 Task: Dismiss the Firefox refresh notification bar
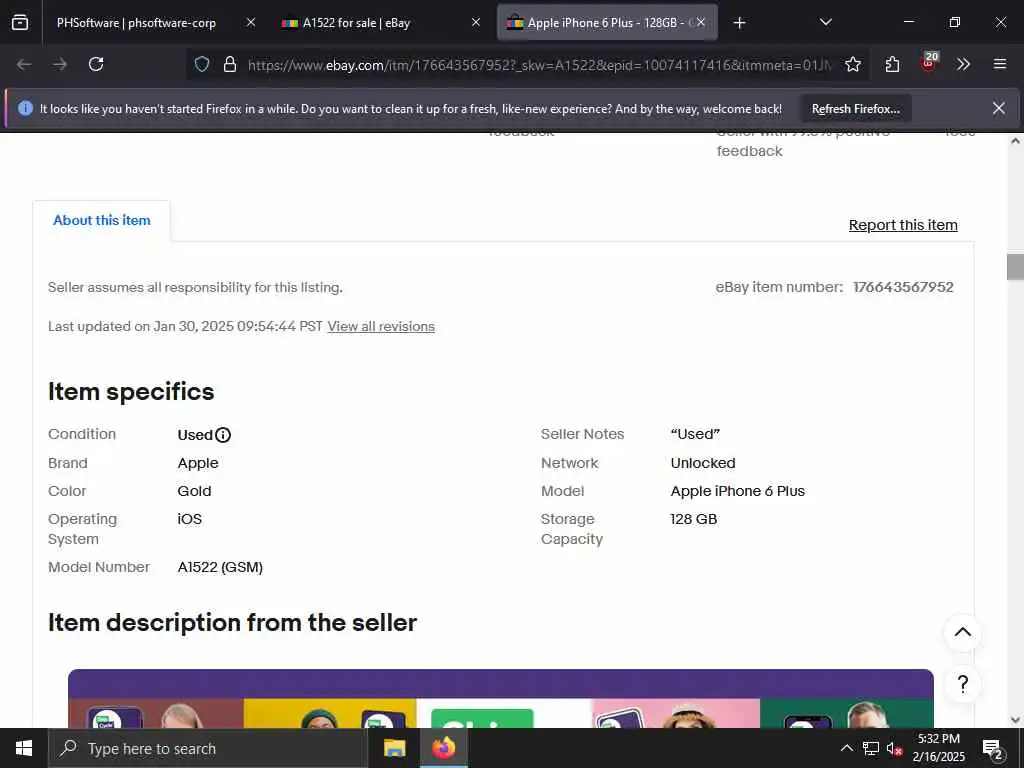999,108
